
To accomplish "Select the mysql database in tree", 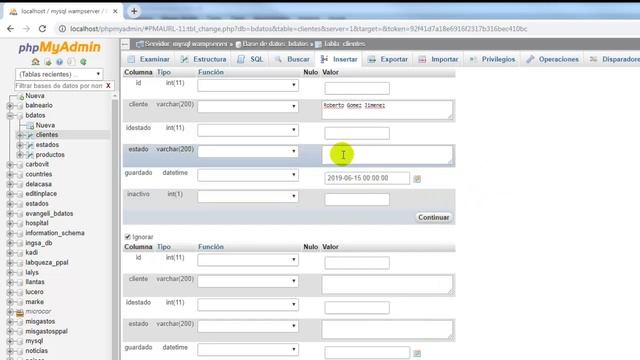I will [34, 341].
